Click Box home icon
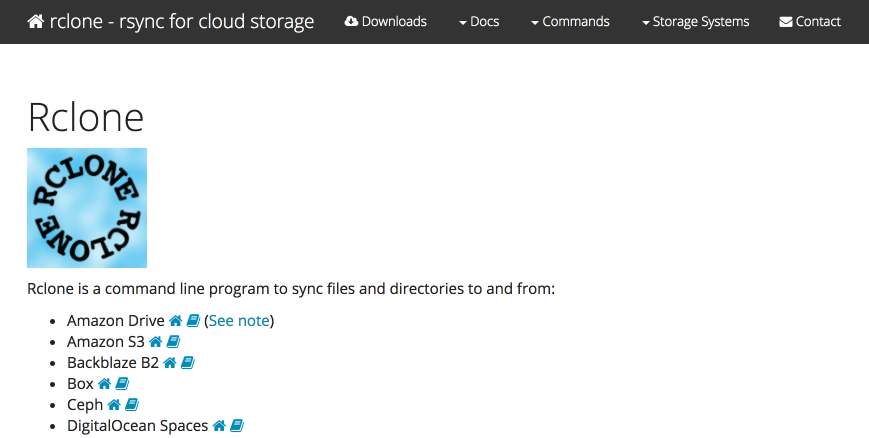Viewport: 869px width, 438px height. [104, 384]
